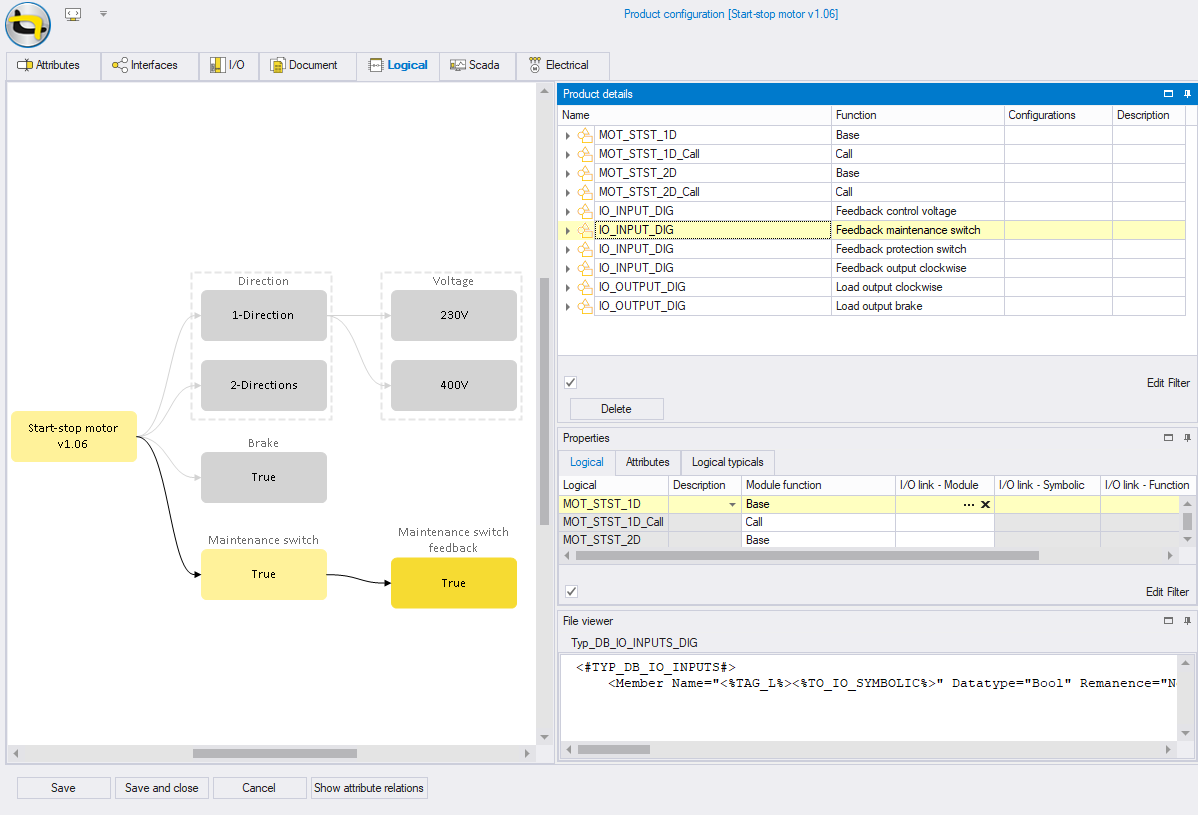Image resolution: width=1198 pixels, height=815 pixels.
Task: Maximize the File viewer panel
Action: pyautogui.click(x=1168, y=621)
